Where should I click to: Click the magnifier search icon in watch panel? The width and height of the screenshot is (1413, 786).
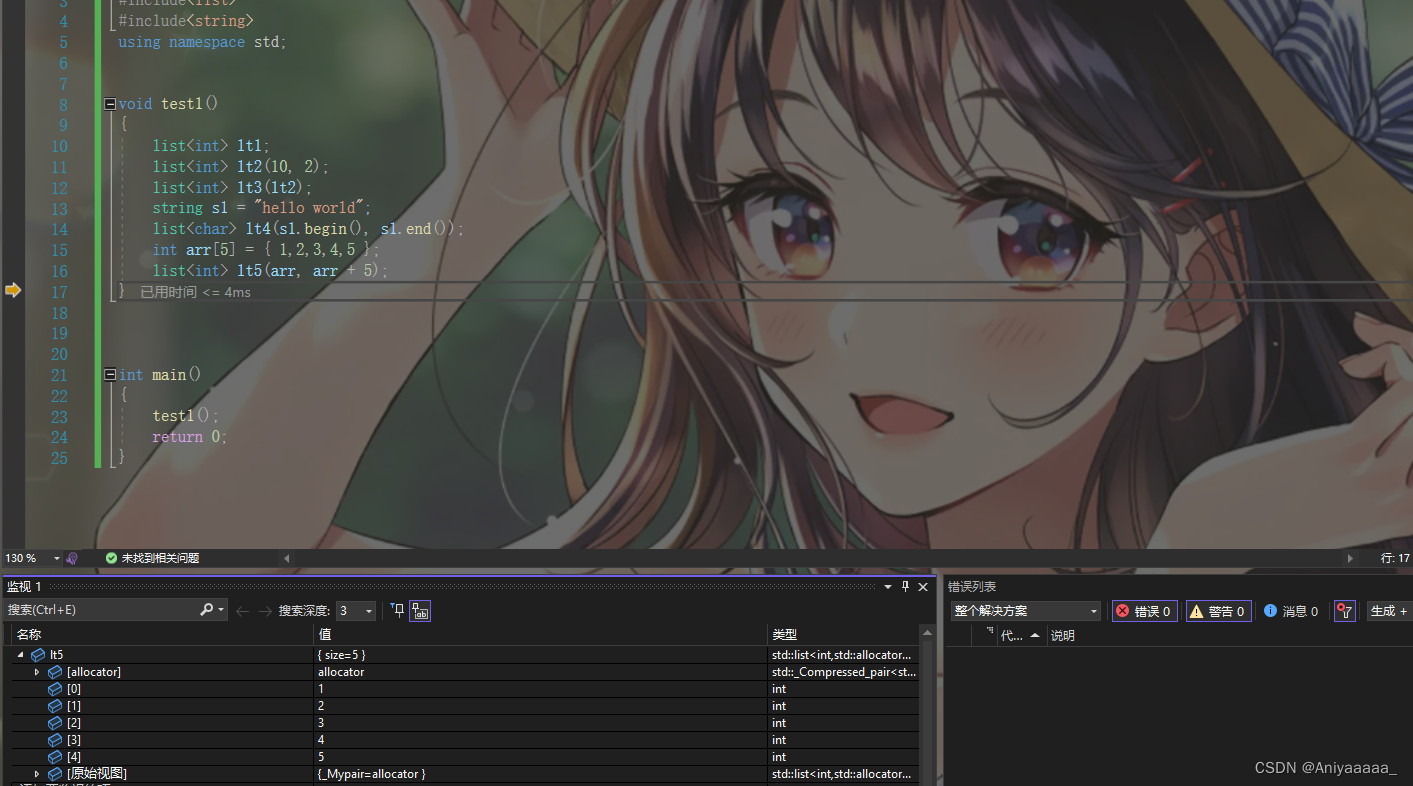207,610
